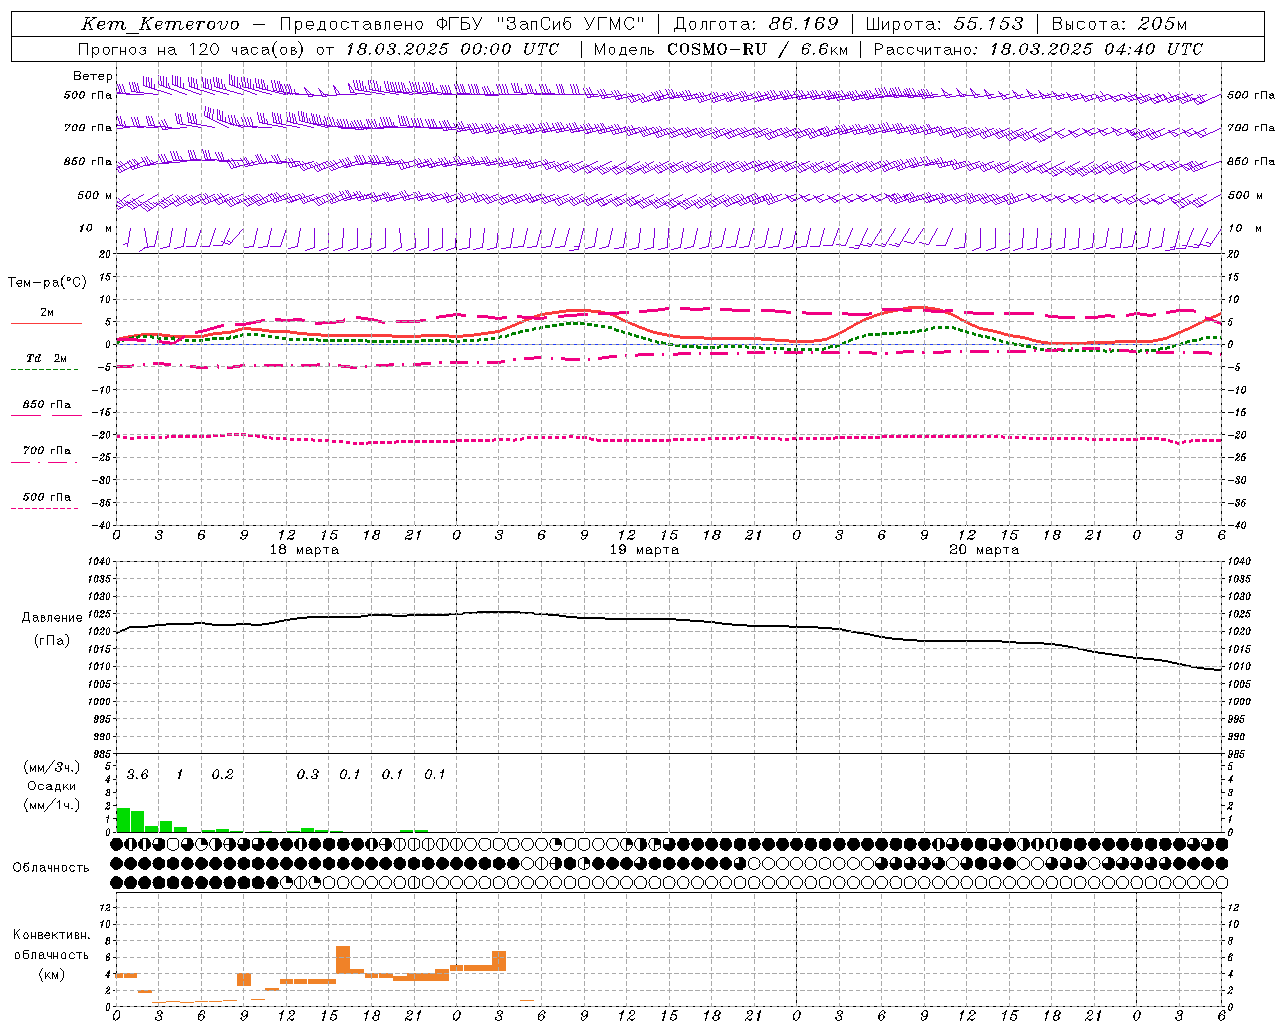Click the 'Тем-ра(°C)' temperature panel label

click(47, 283)
